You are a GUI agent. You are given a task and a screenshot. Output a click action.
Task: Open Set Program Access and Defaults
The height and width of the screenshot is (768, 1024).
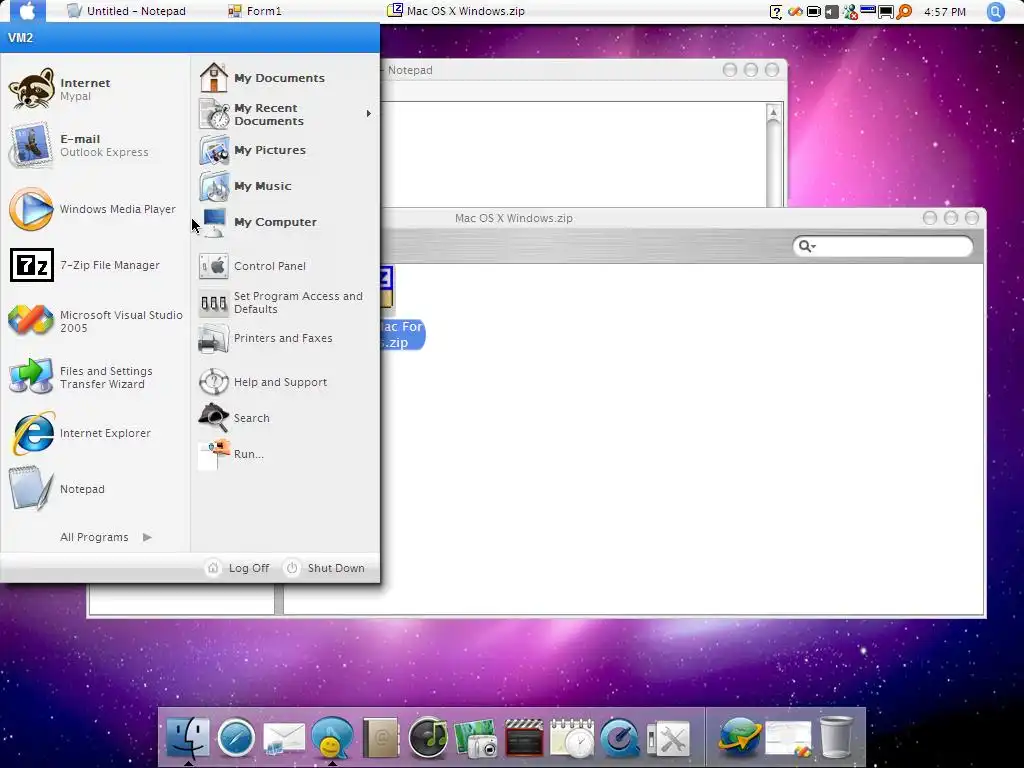(x=285, y=302)
